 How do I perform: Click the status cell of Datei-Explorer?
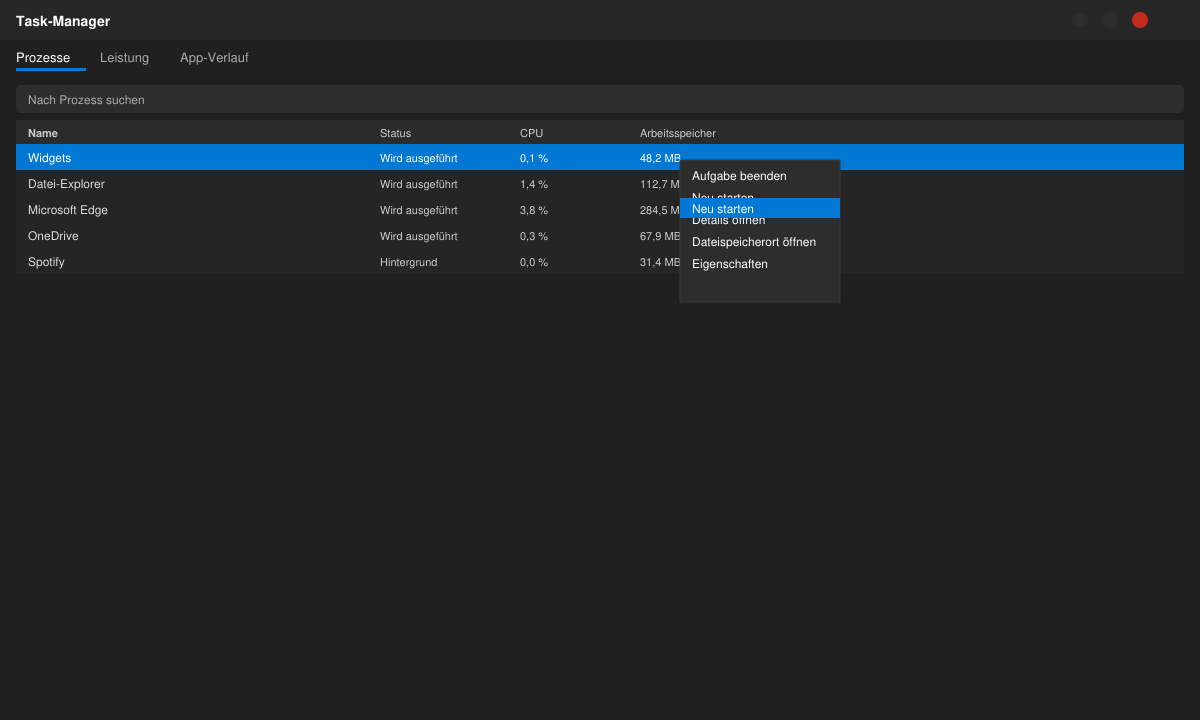(x=418, y=184)
